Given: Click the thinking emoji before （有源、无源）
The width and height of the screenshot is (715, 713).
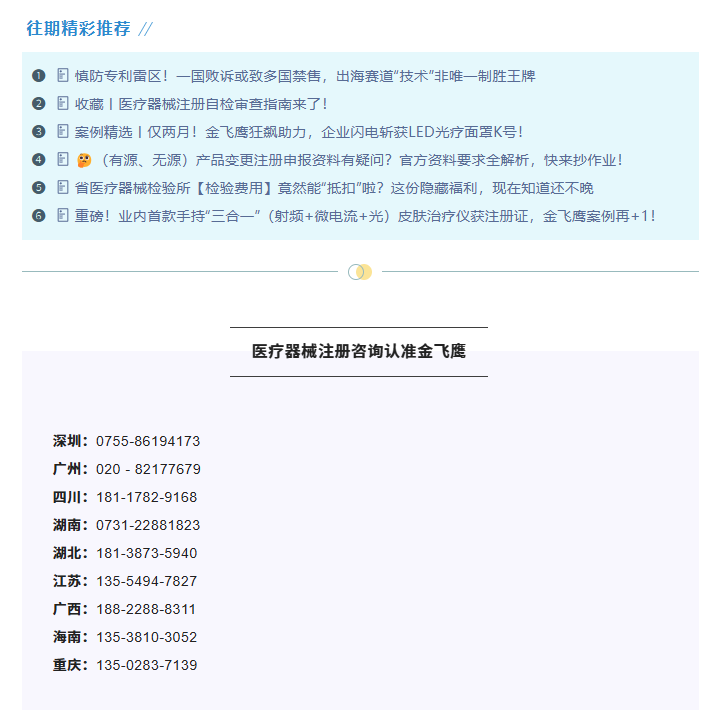Looking at the screenshot, I should [x=84, y=160].
